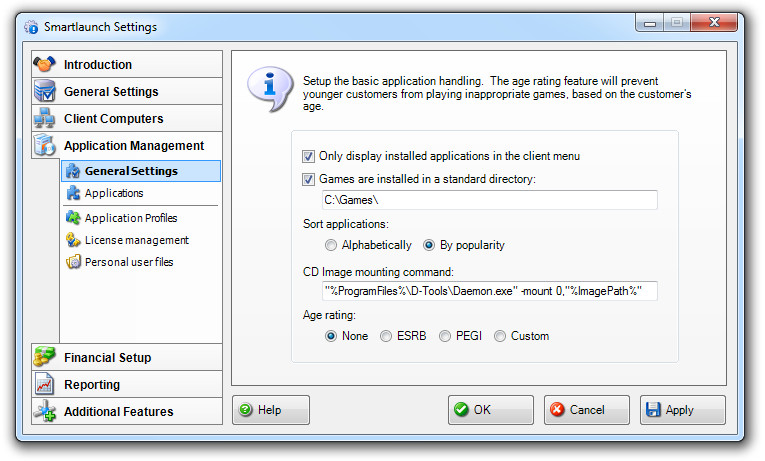
Task: Toggle Games are installed in standard directory
Action: [x=308, y=179]
